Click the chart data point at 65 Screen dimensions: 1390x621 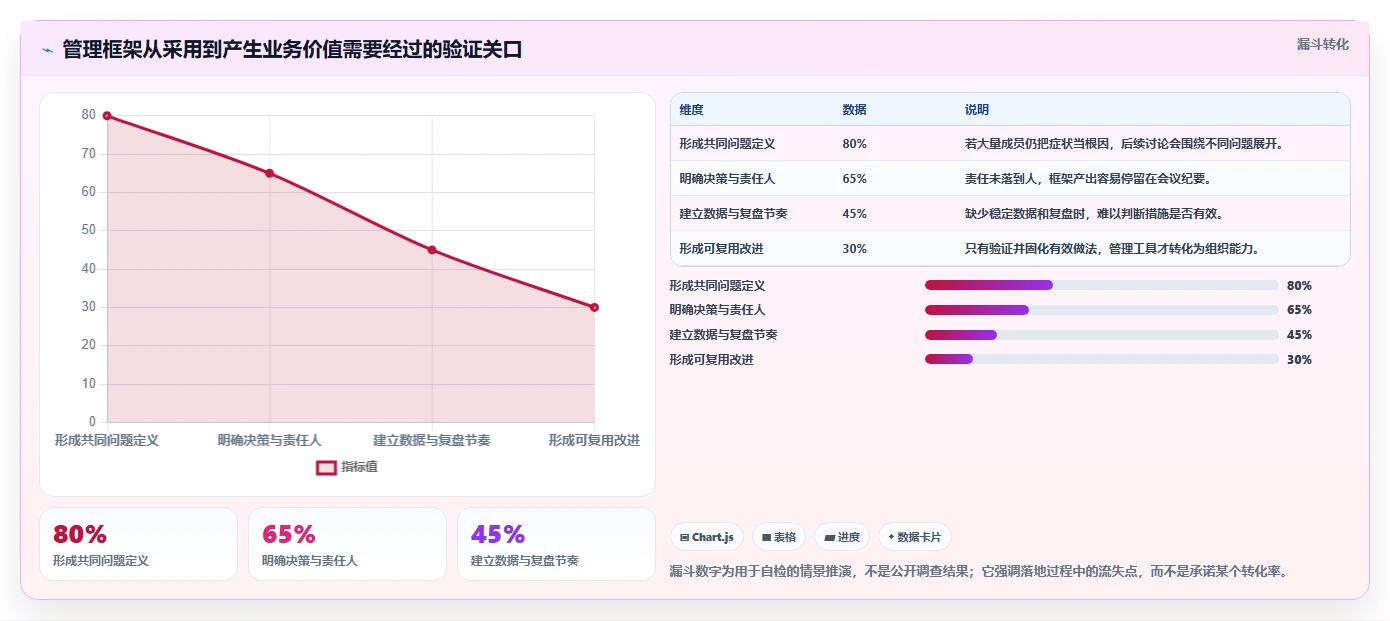click(269, 173)
